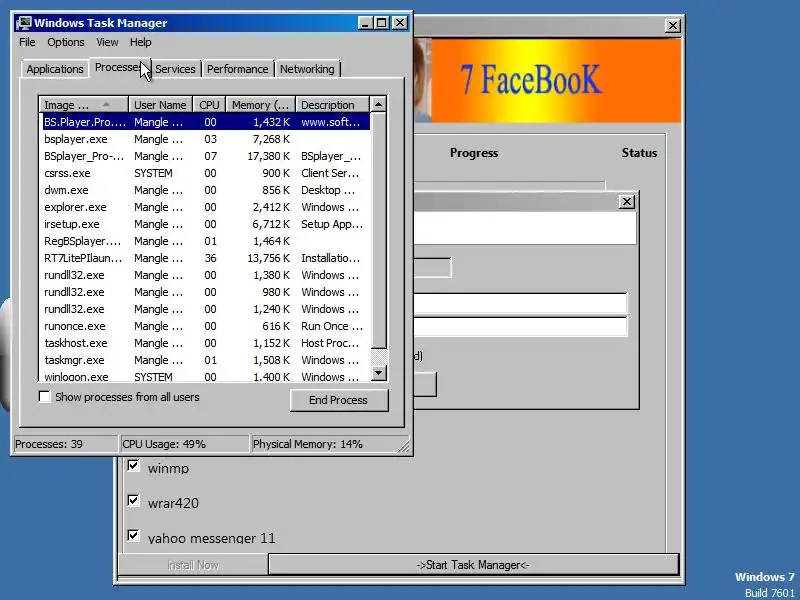Click the Setup App description cell
This screenshot has width=800, height=600.
(x=332, y=224)
